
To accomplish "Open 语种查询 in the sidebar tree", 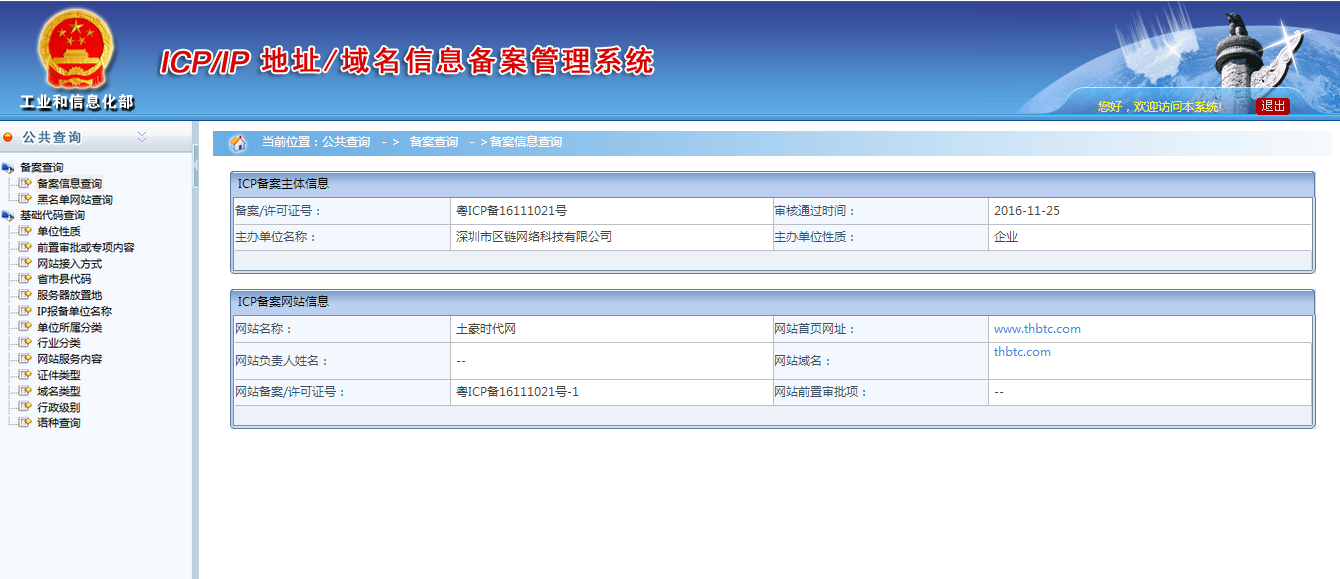I will pyautogui.click(x=58, y=423).
